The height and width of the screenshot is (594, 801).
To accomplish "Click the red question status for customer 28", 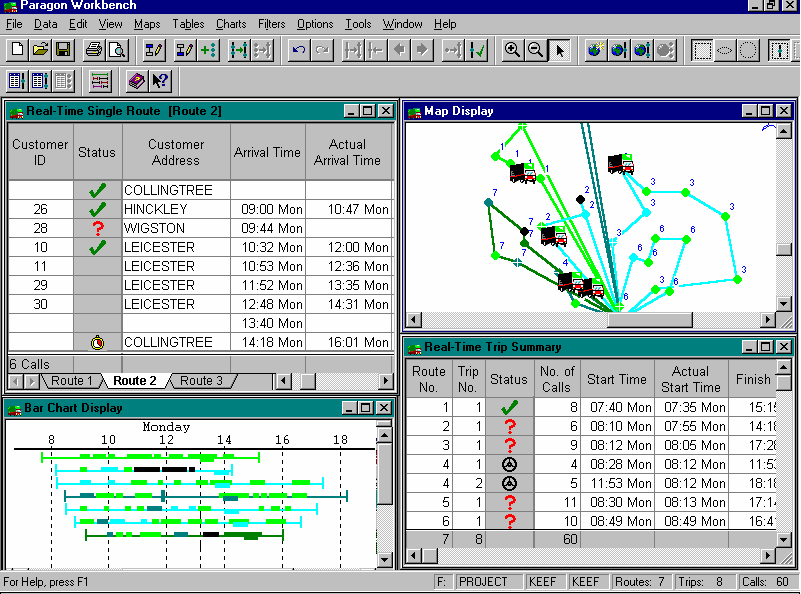I will tap(98, 228).
